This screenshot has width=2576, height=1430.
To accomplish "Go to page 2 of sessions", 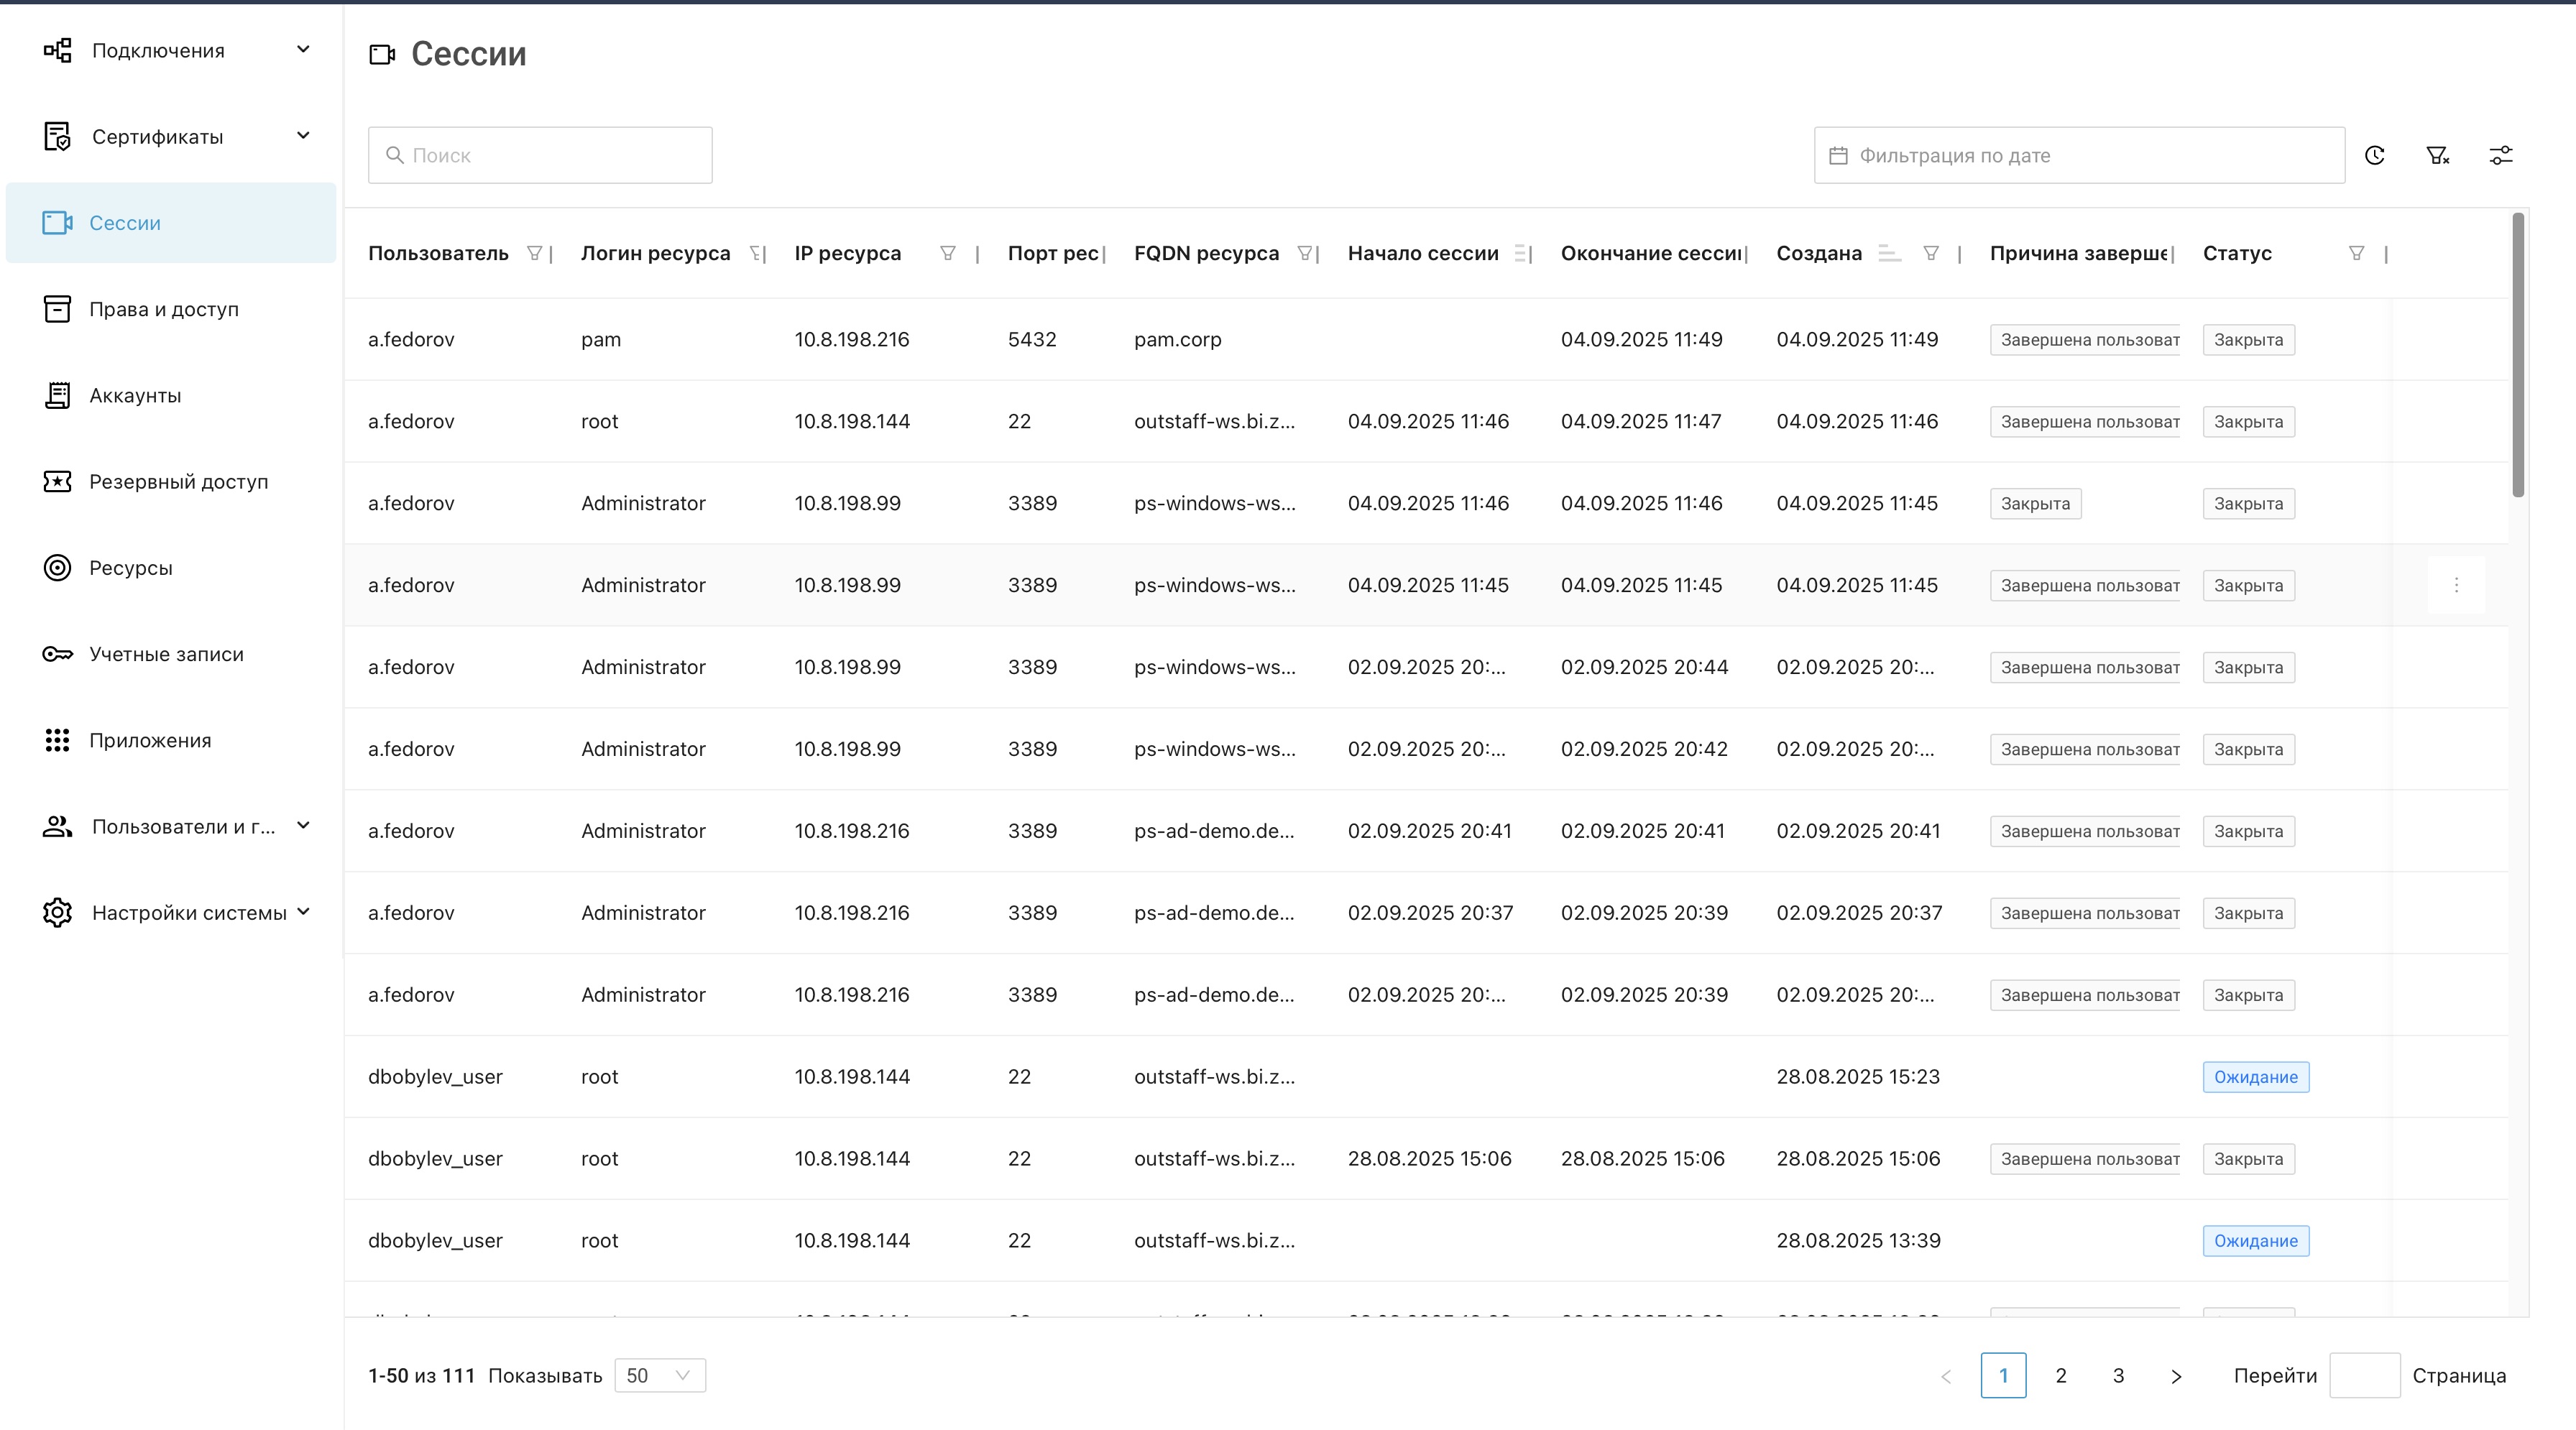I will (x=2061, y=1375).
